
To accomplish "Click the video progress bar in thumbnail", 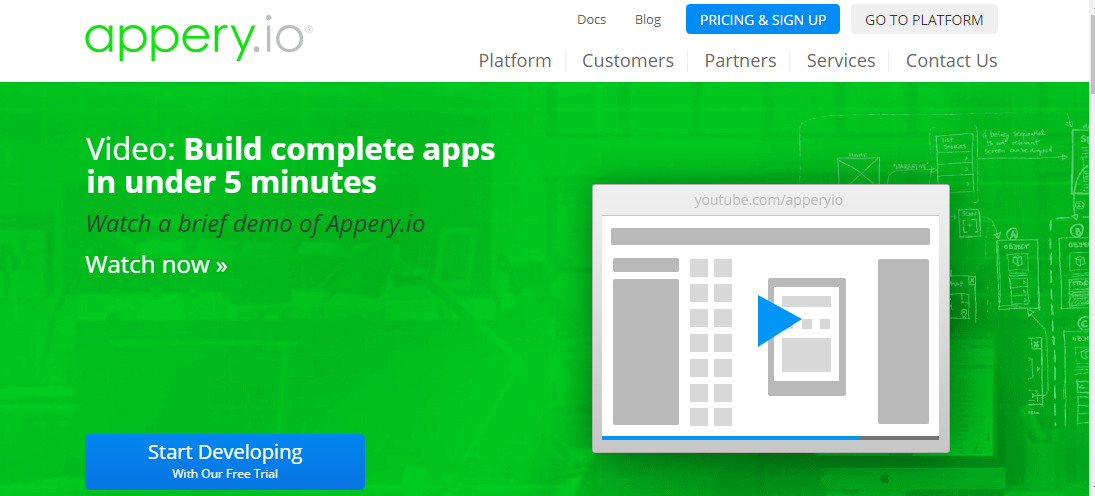I will [770, 438].
